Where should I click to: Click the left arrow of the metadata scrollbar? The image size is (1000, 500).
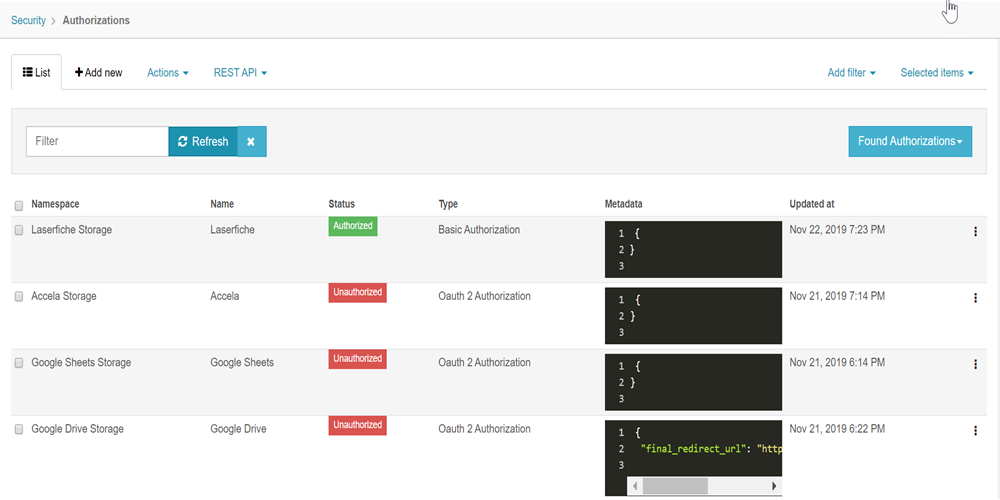635,486
